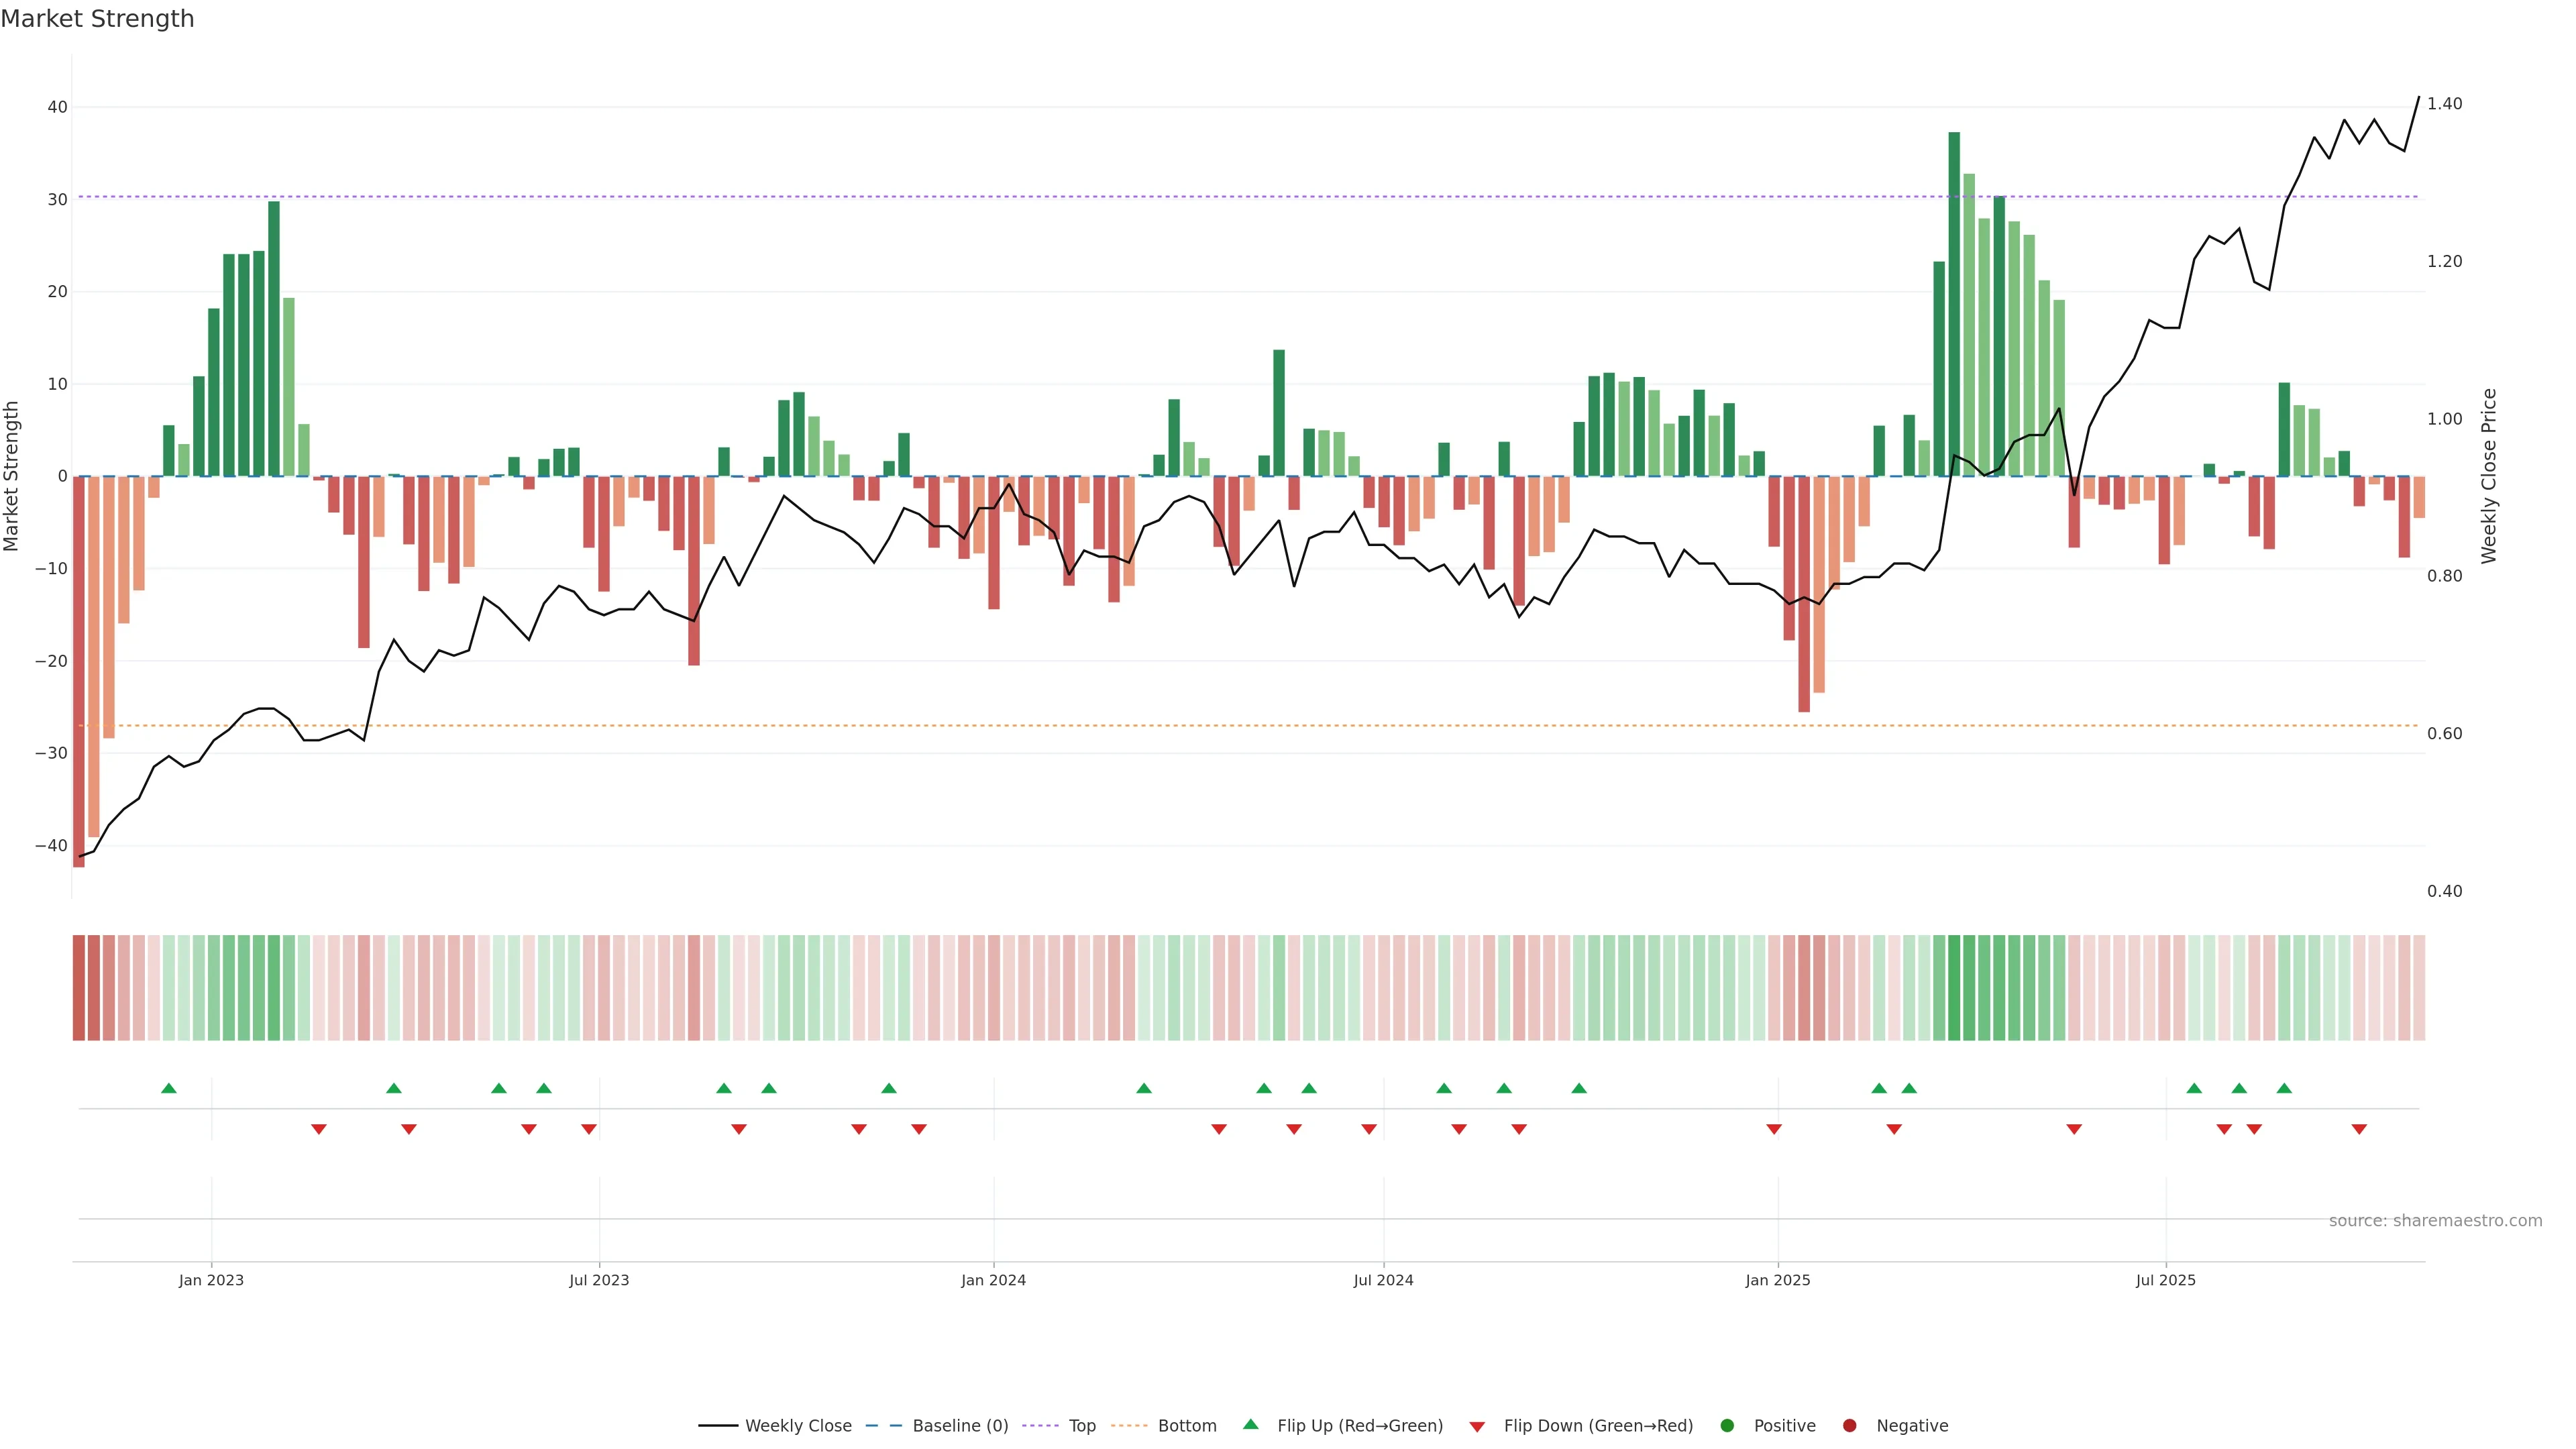Image resolution: width=2576 pixels, height=1449 pixels.
Task: Click the green Positive legend dot
Action: point(1727,1426)
